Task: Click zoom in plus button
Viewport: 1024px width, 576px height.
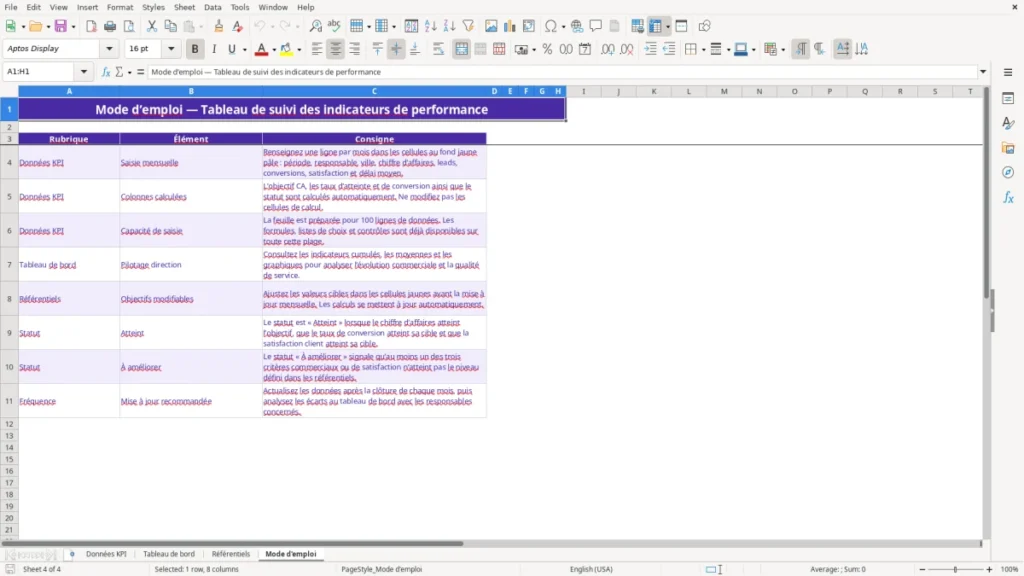Action: coord(989,569)
